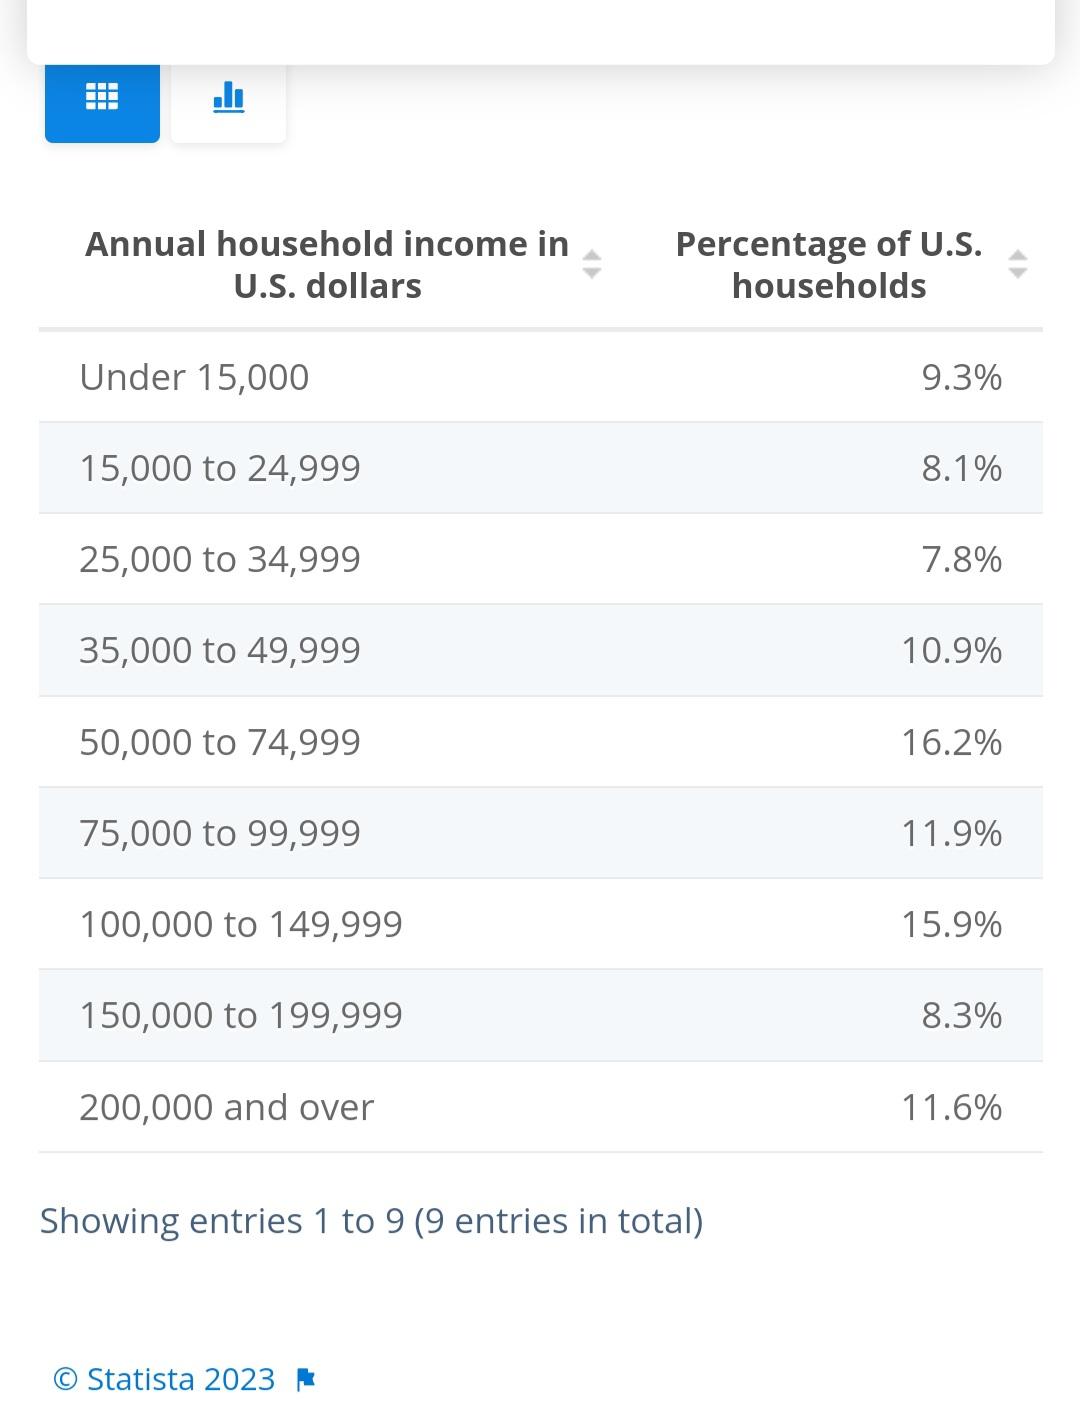The width and height of the screenshot is (1080, 1425).
Task: Select the 150,000 to 199,999 row
Action: point(541,1015)
